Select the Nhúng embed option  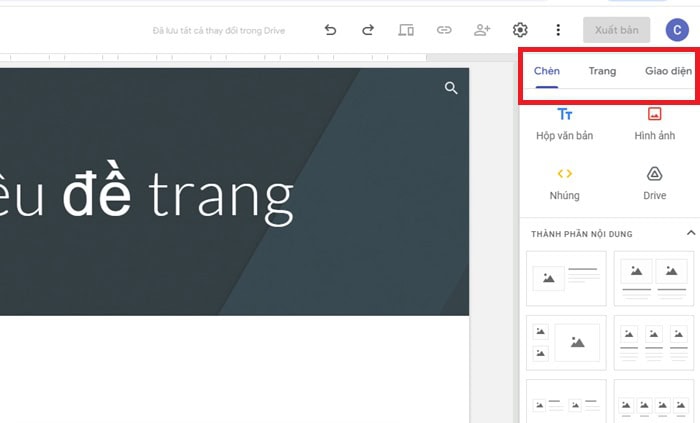564,183
